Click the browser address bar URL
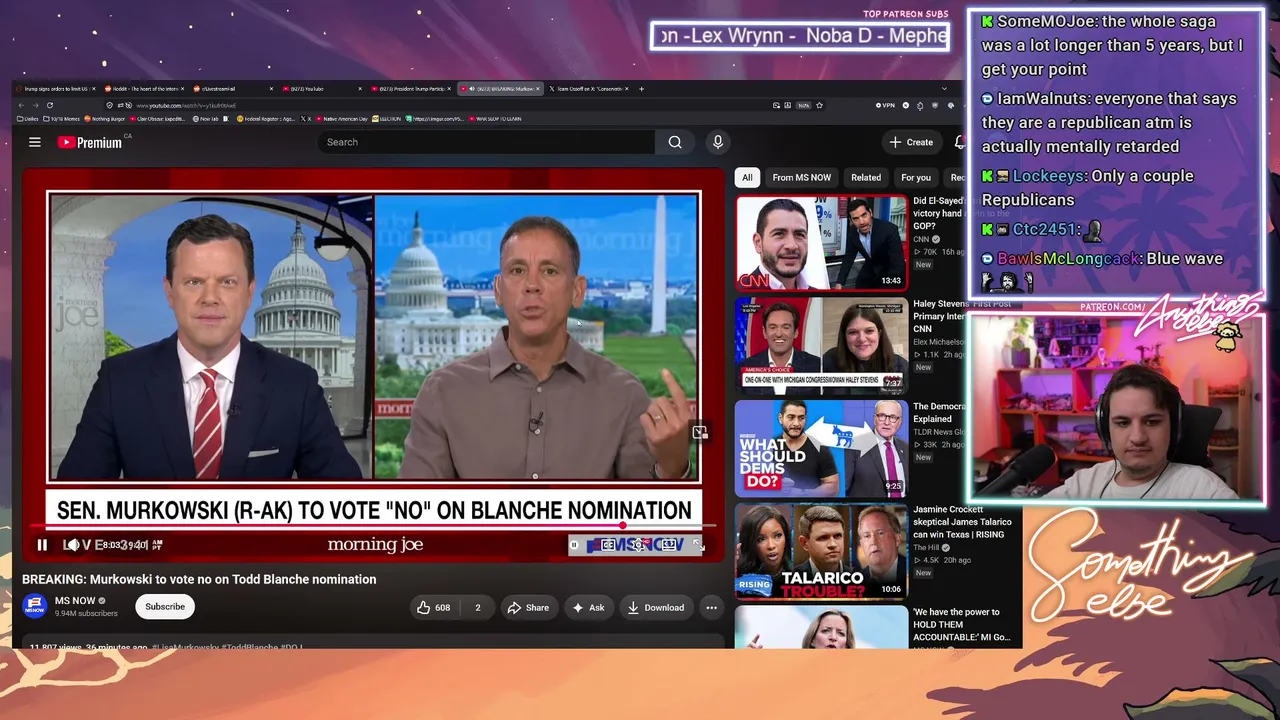The height and width of the screenshot is (720, 1280). 186,105
